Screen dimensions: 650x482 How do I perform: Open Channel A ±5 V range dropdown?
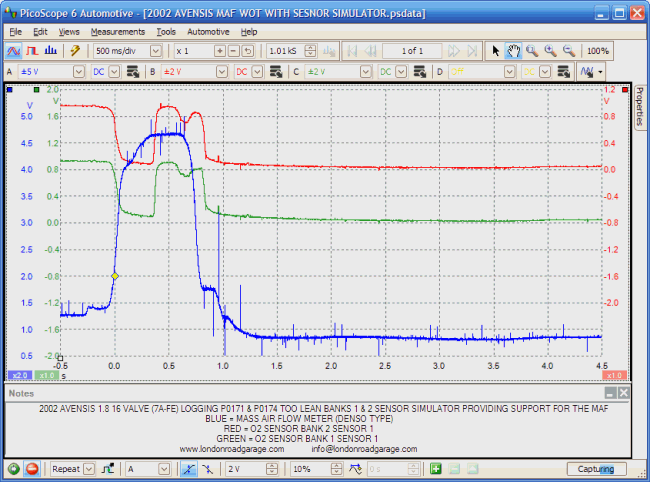[78, 72]
